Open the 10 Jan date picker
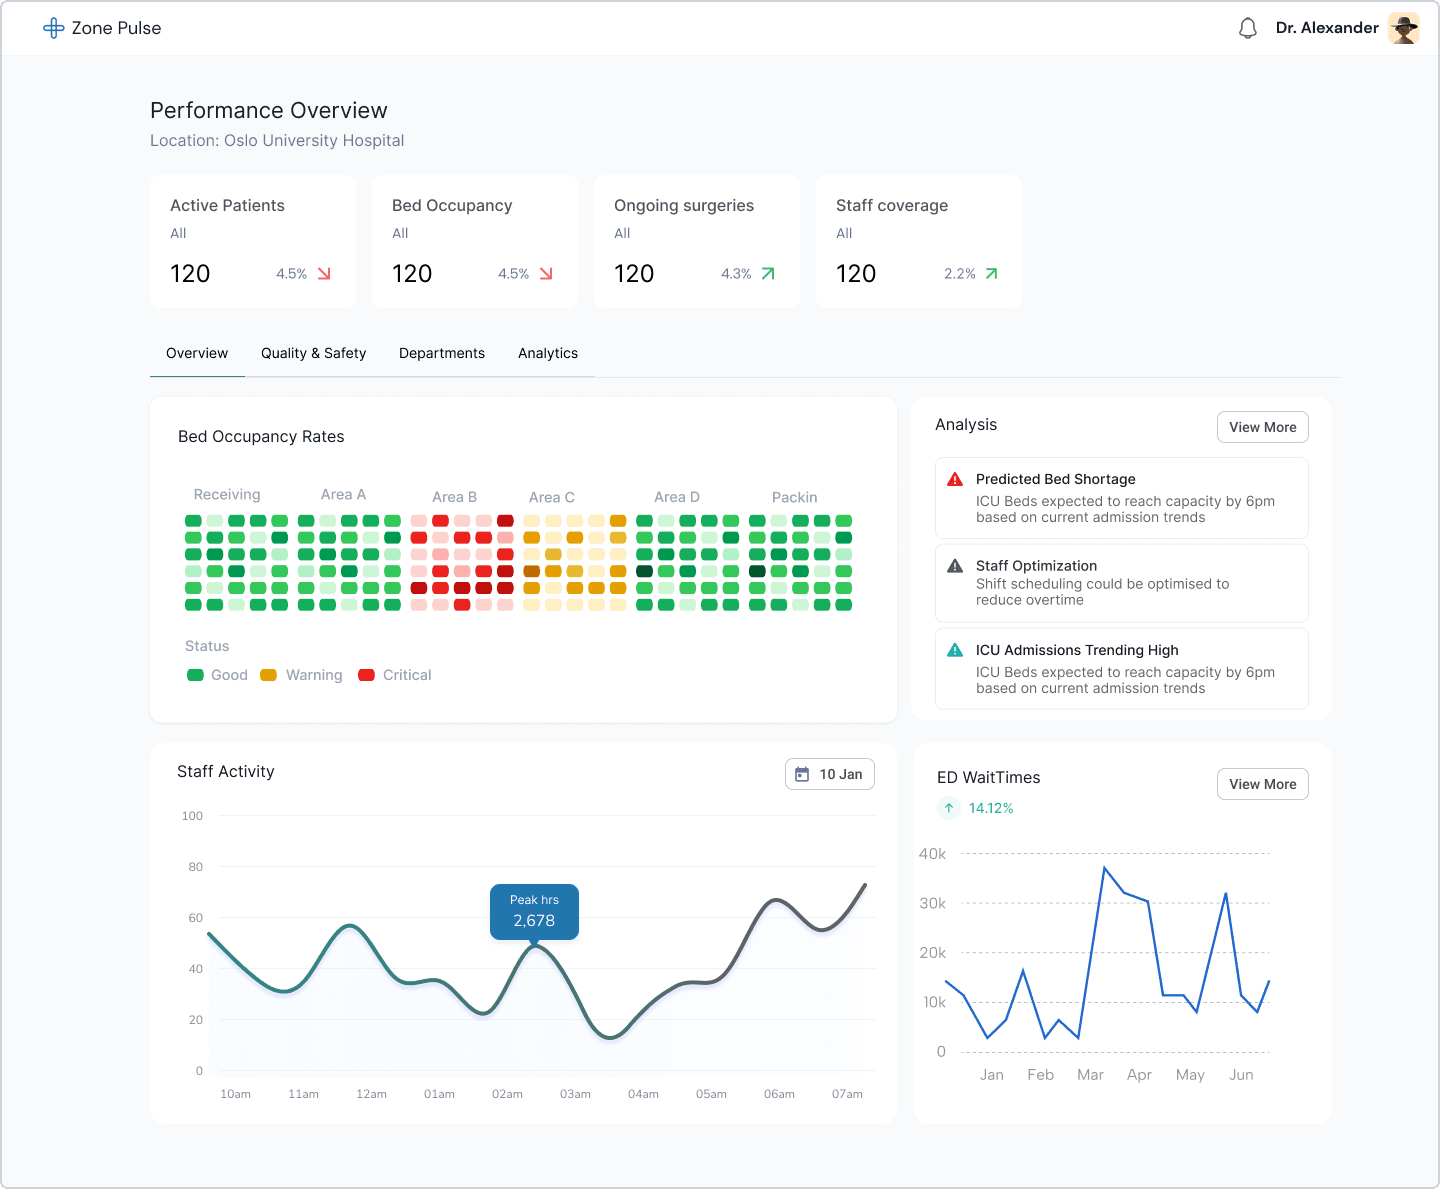The height and width of the screenshot is (1189, 1440). 830,774
